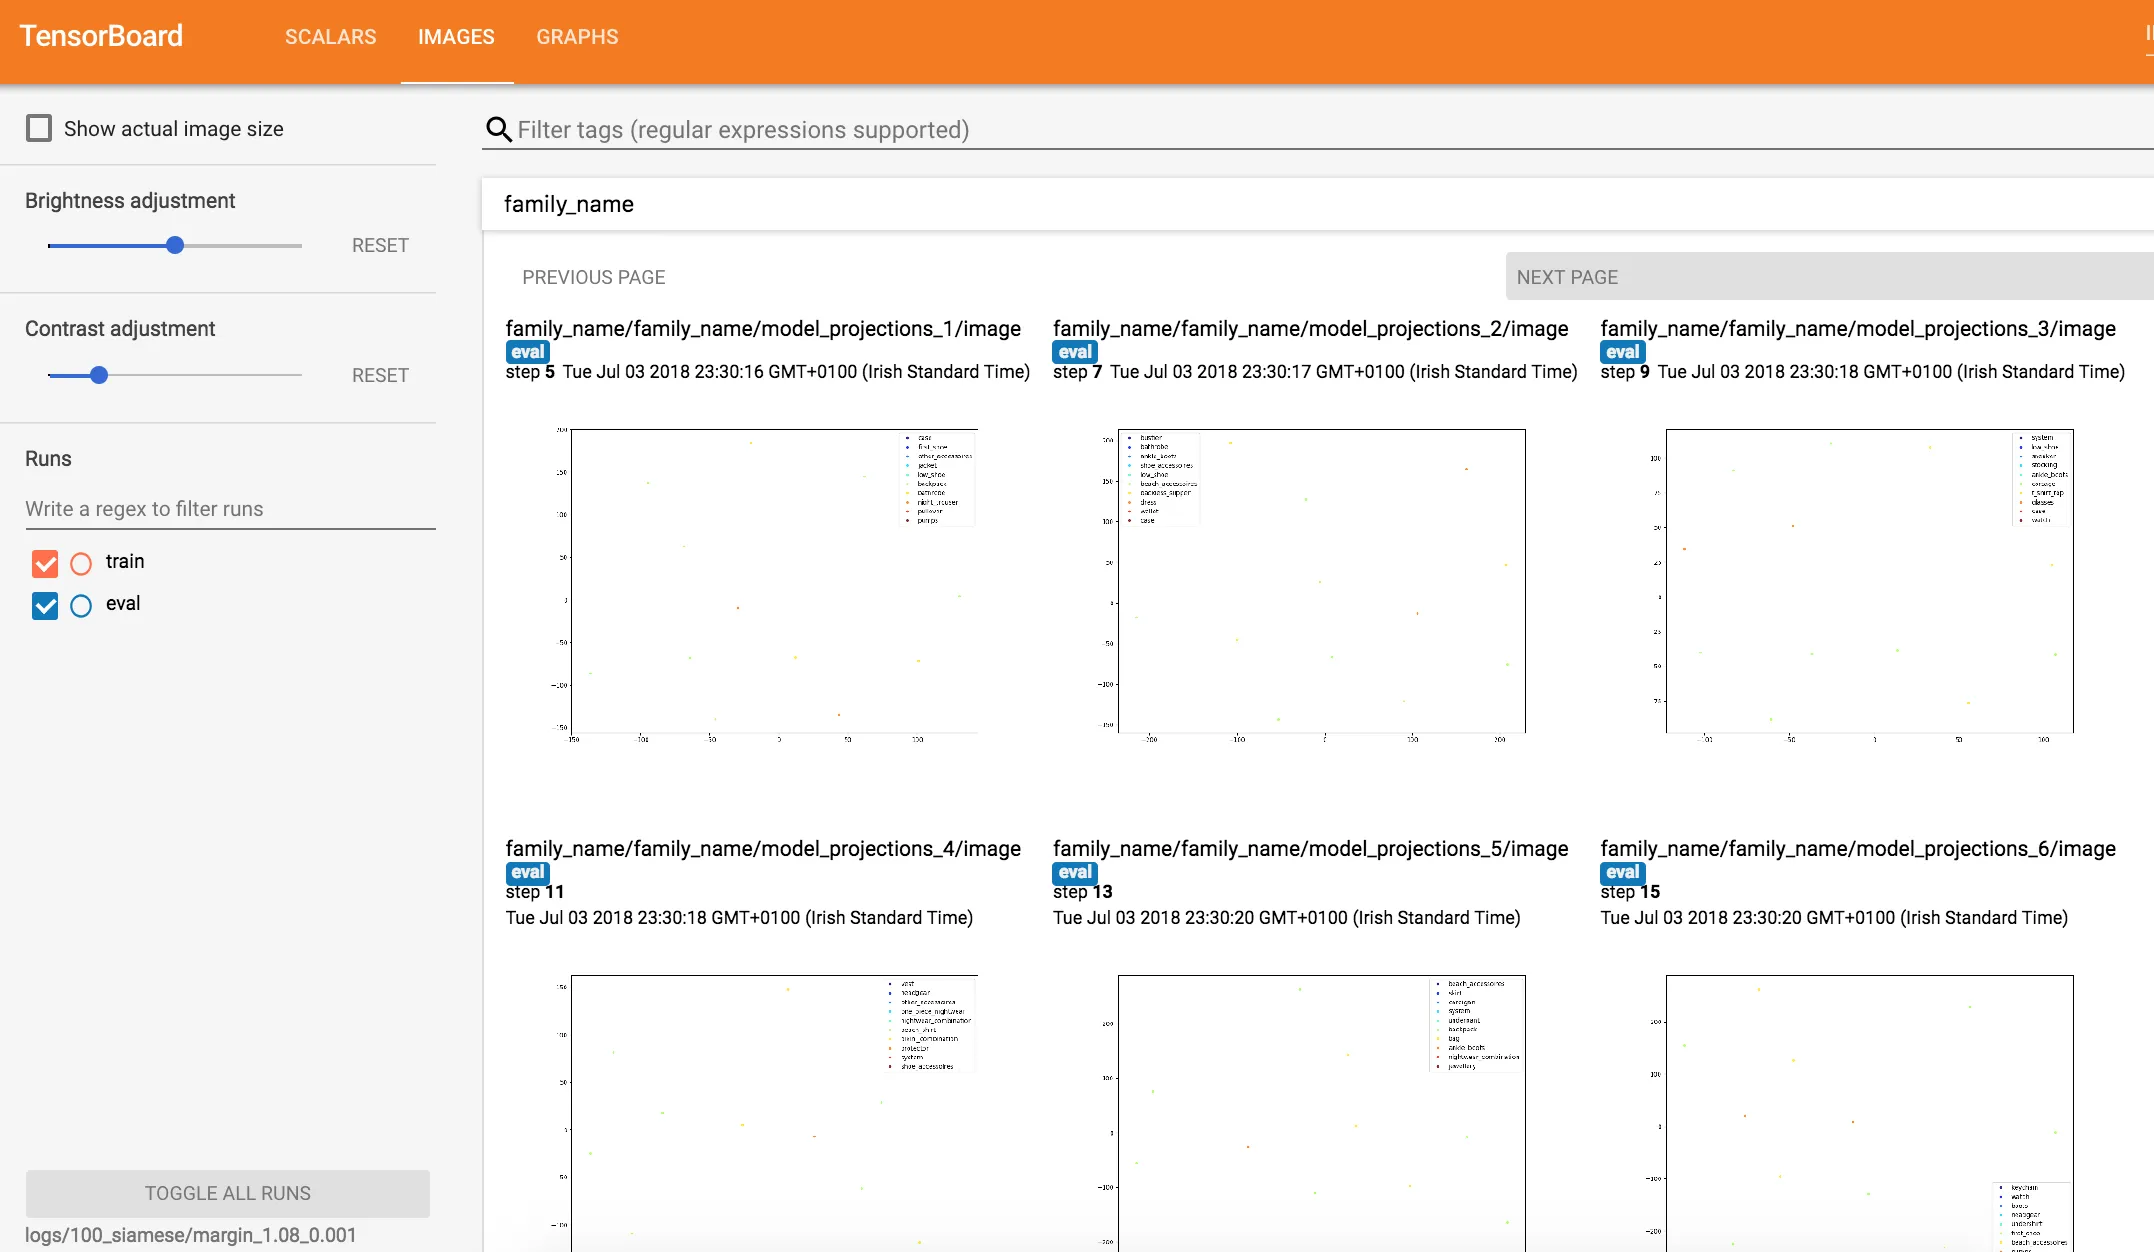Click the search magnifier icon in tag filter
The width and height of the screenshot is (2154, 1252).
pyautogui.click(x=498, y=130)
